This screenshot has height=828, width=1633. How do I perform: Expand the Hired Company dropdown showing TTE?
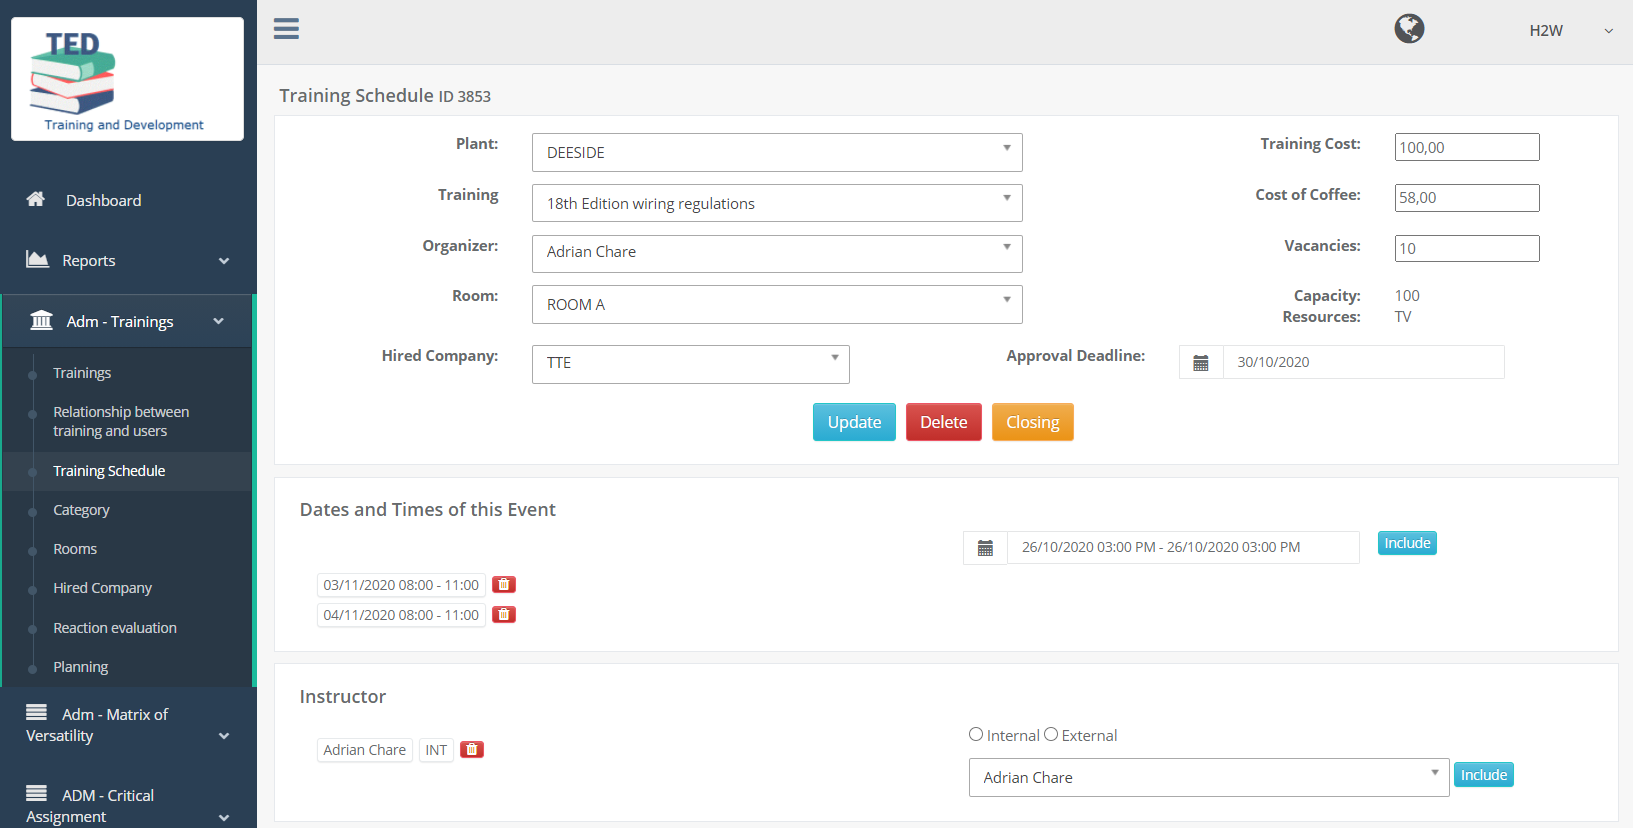coord(690,364)
